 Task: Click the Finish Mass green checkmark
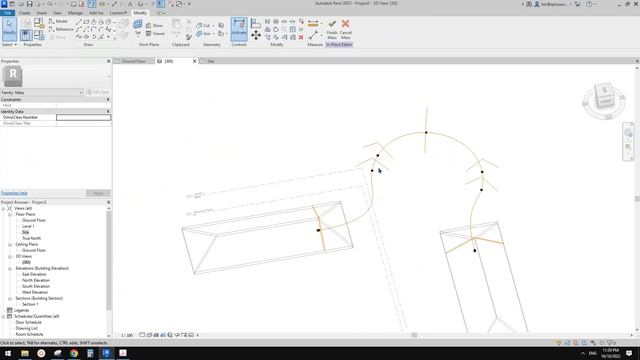tap(332, 29)
